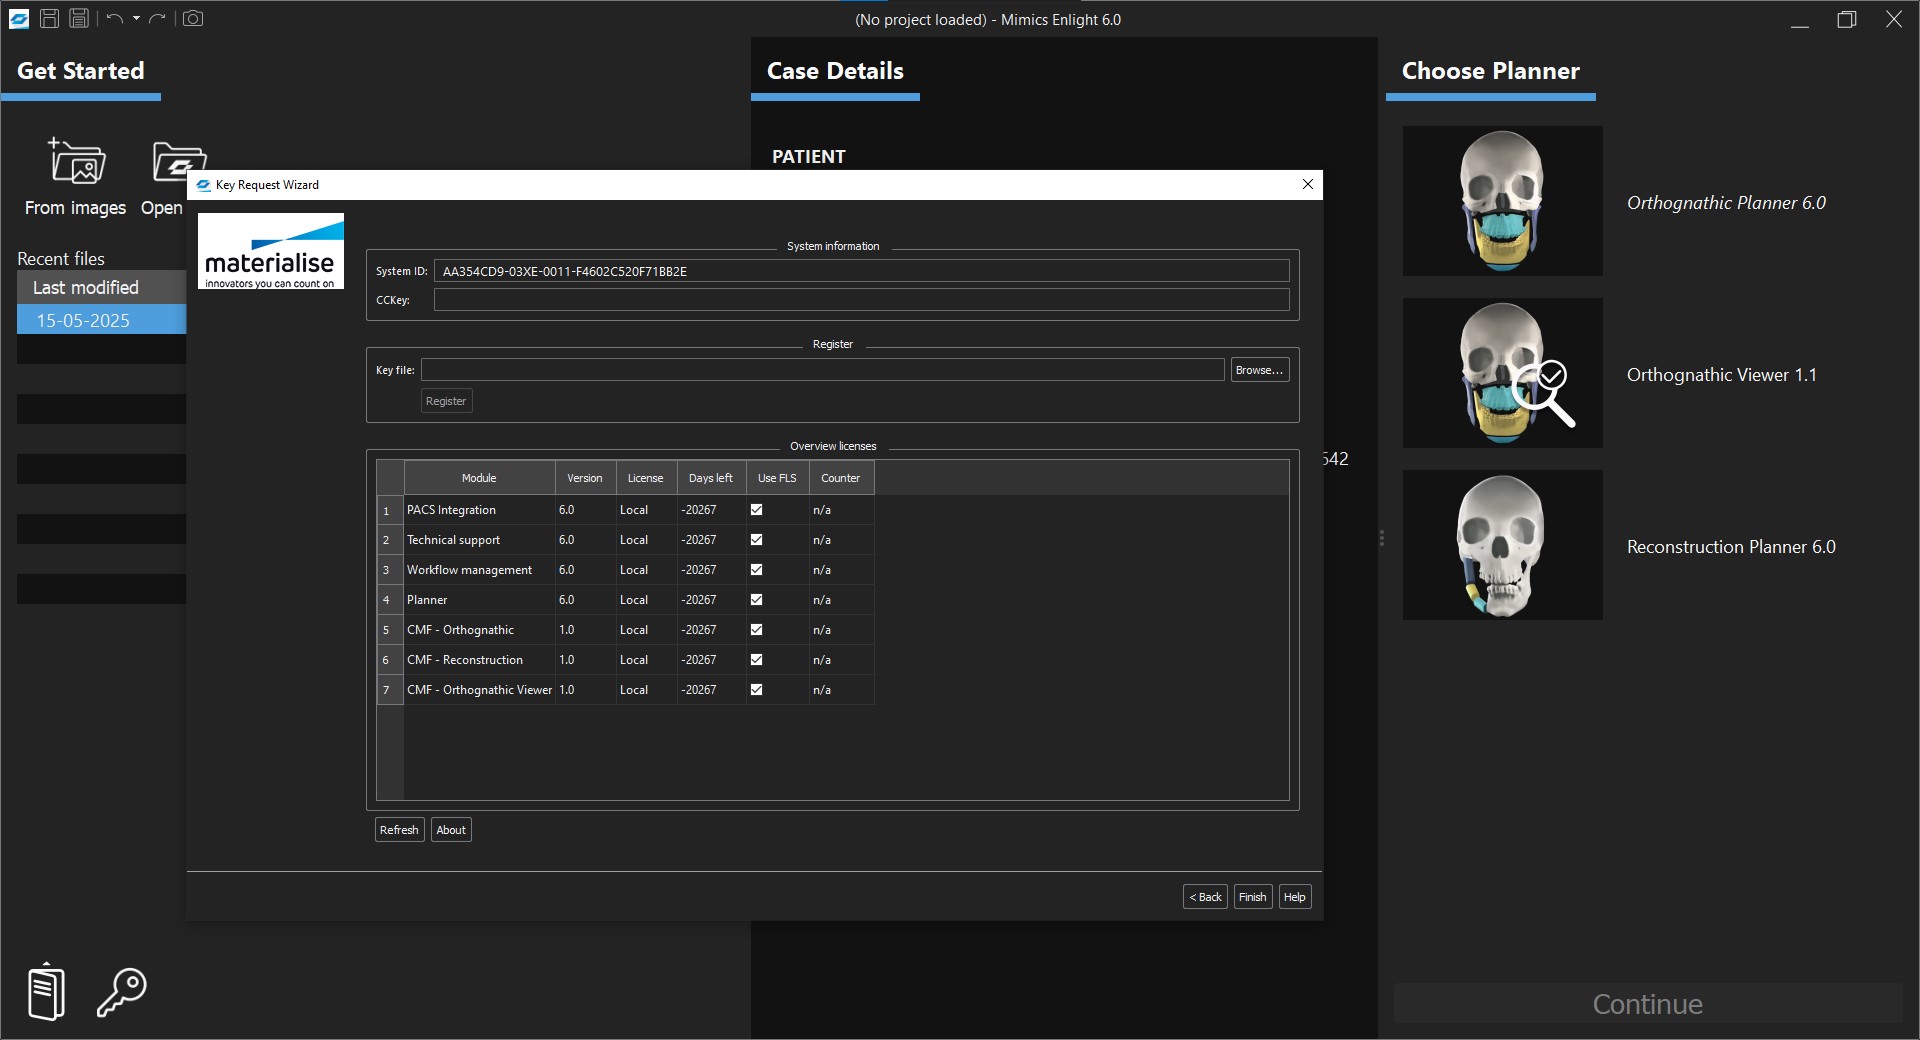This screenshot has height=1040, width=1920.
Task: Toggle Use FLS for Planner module
Action: pyautogui.click(x=757, y=599)
